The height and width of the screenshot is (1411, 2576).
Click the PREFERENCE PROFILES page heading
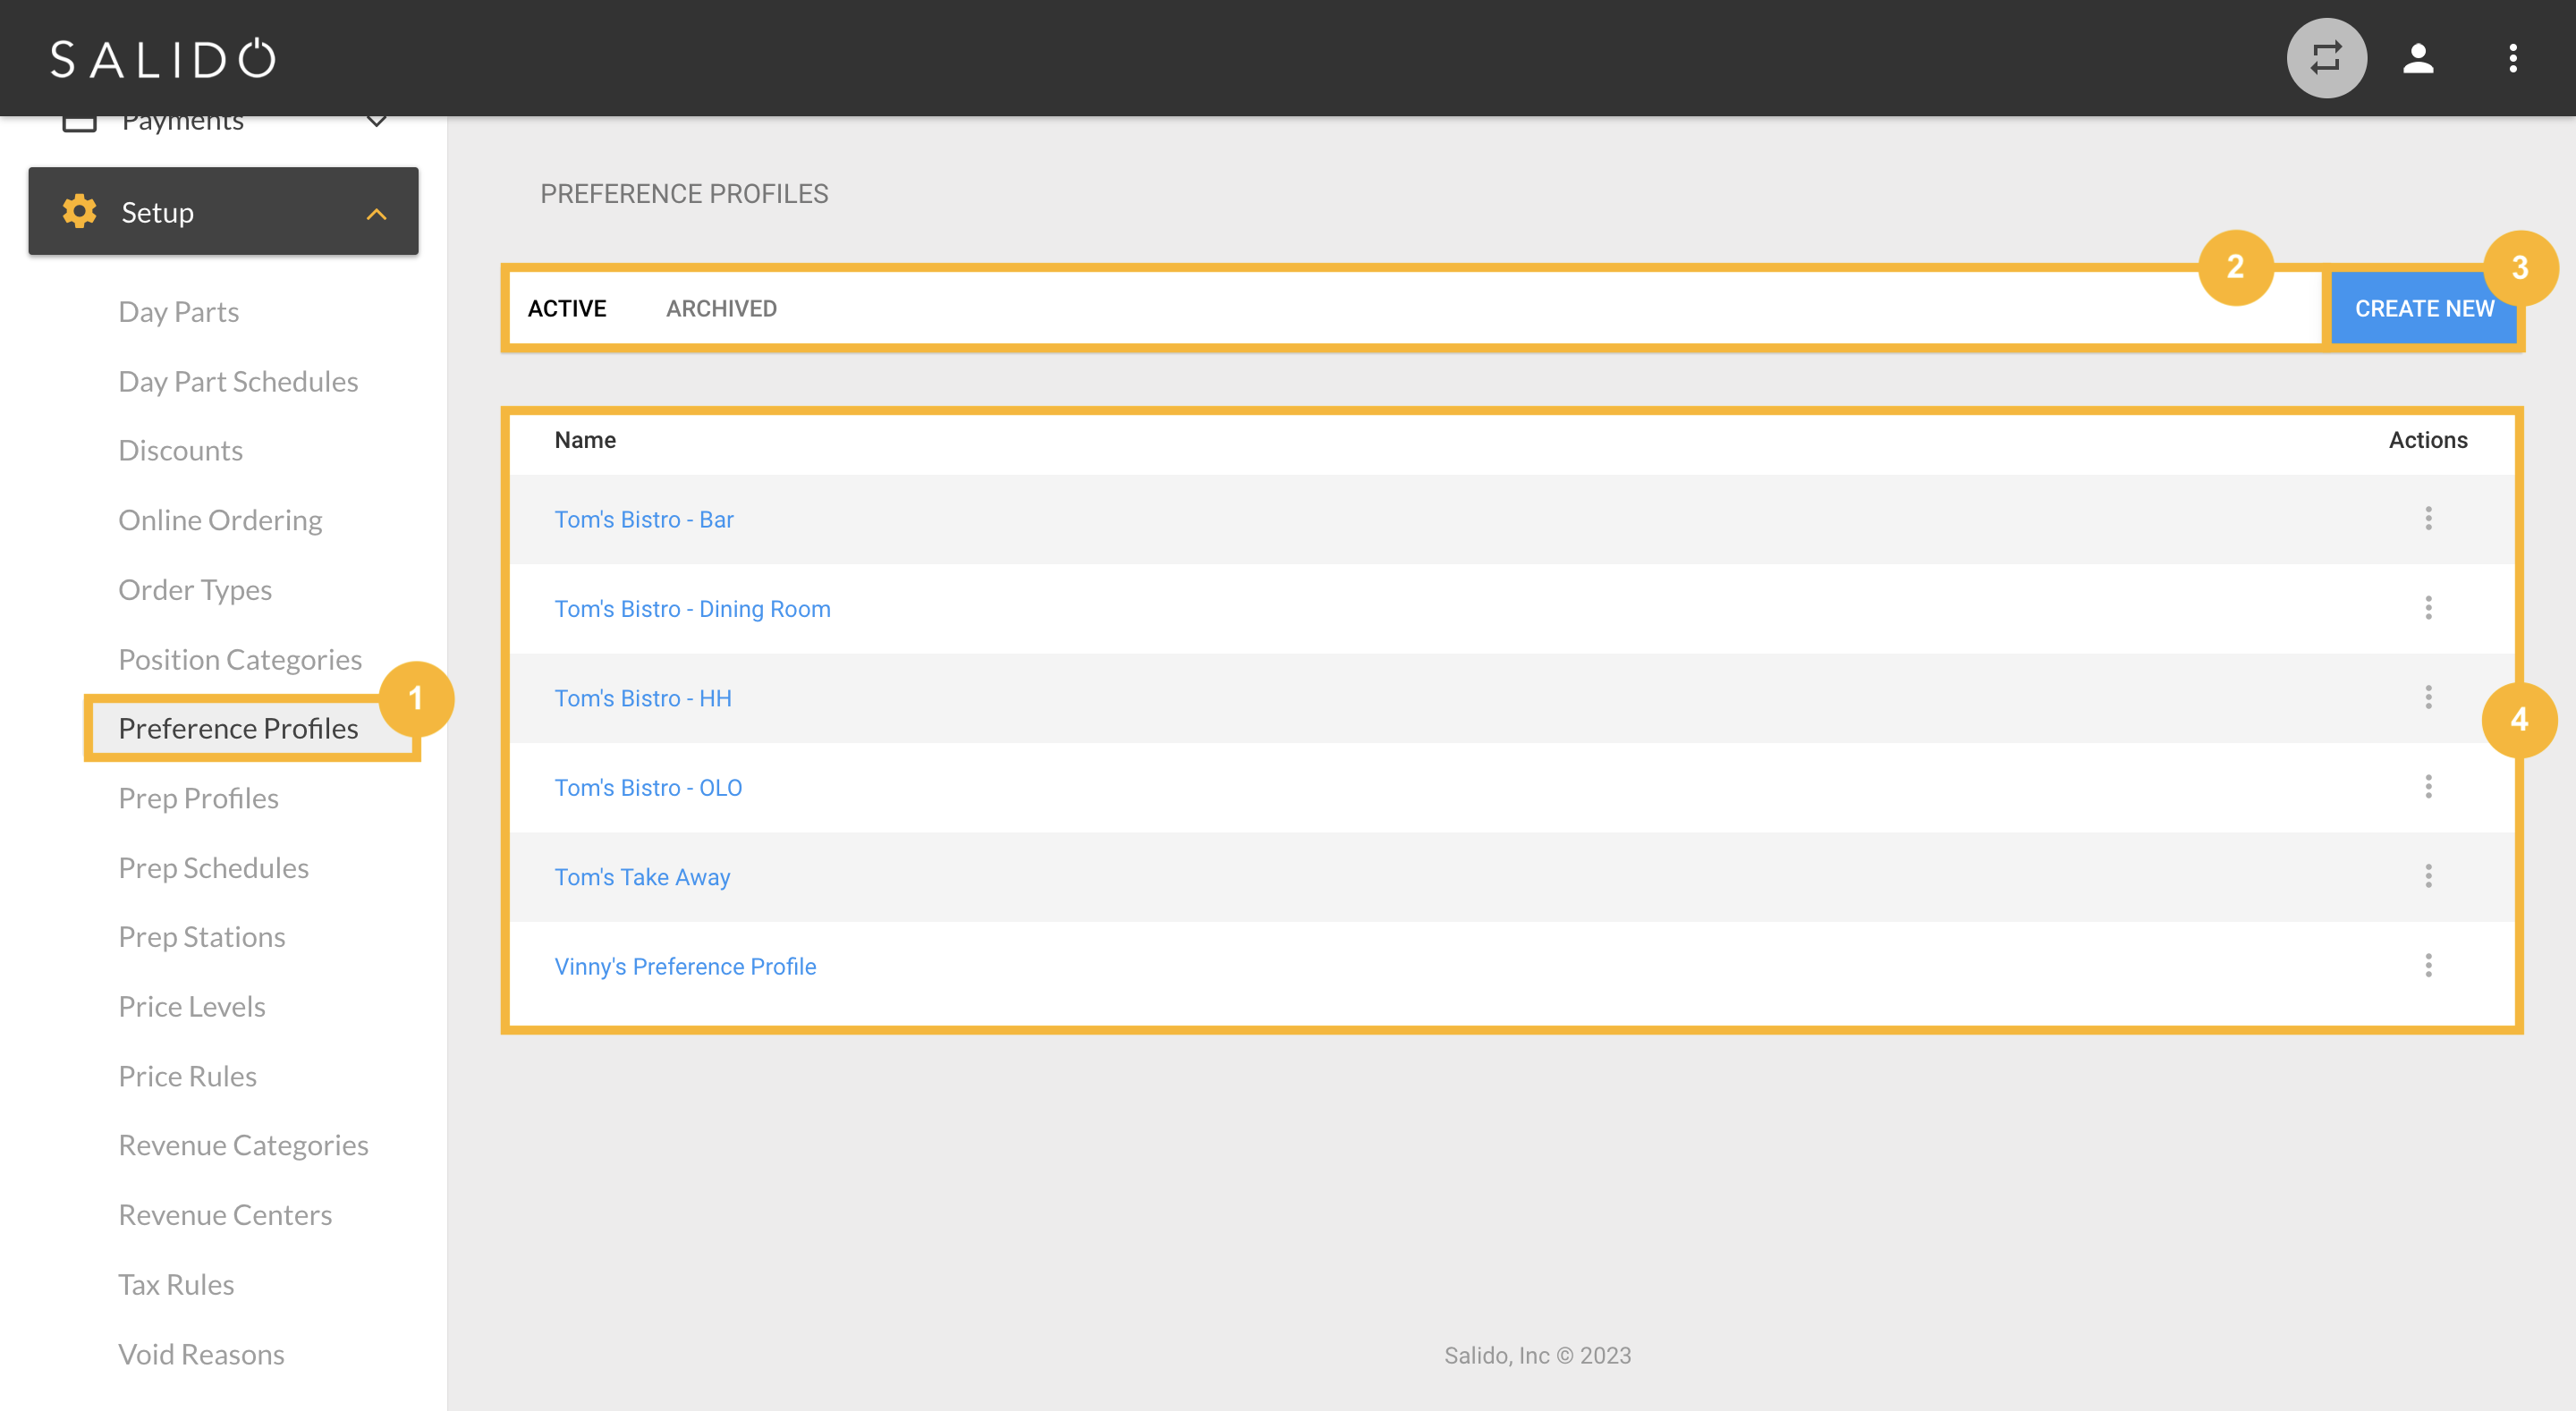coord(684,194)
